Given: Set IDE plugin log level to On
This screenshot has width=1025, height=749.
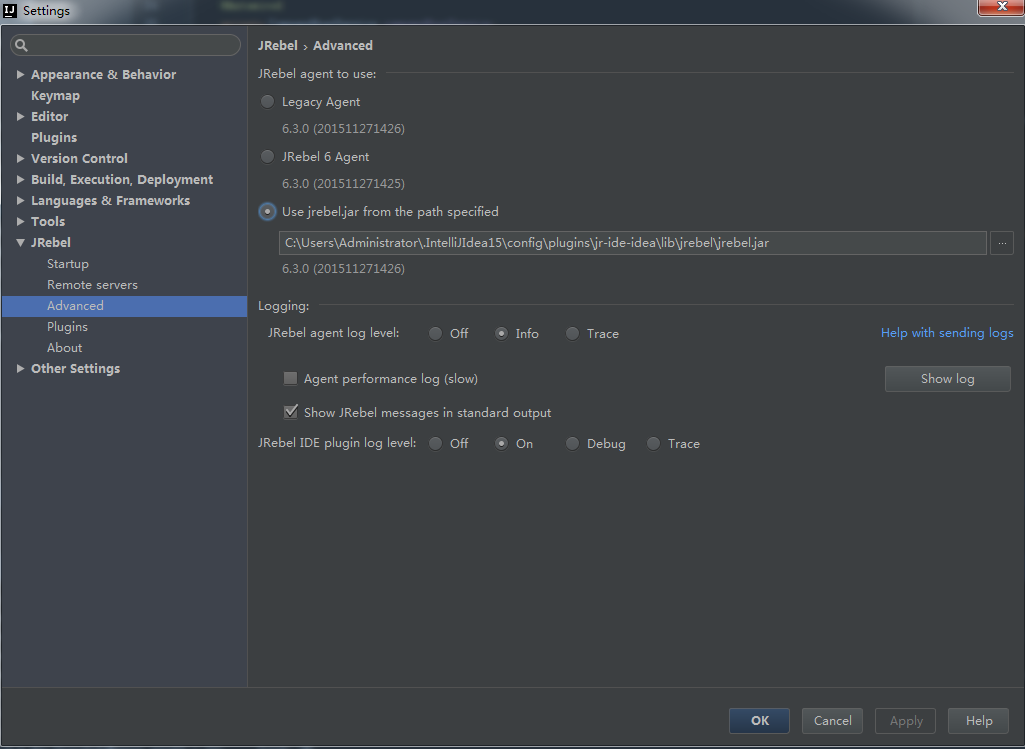Looking at the screenshot, I should click(x=501, y=444).
